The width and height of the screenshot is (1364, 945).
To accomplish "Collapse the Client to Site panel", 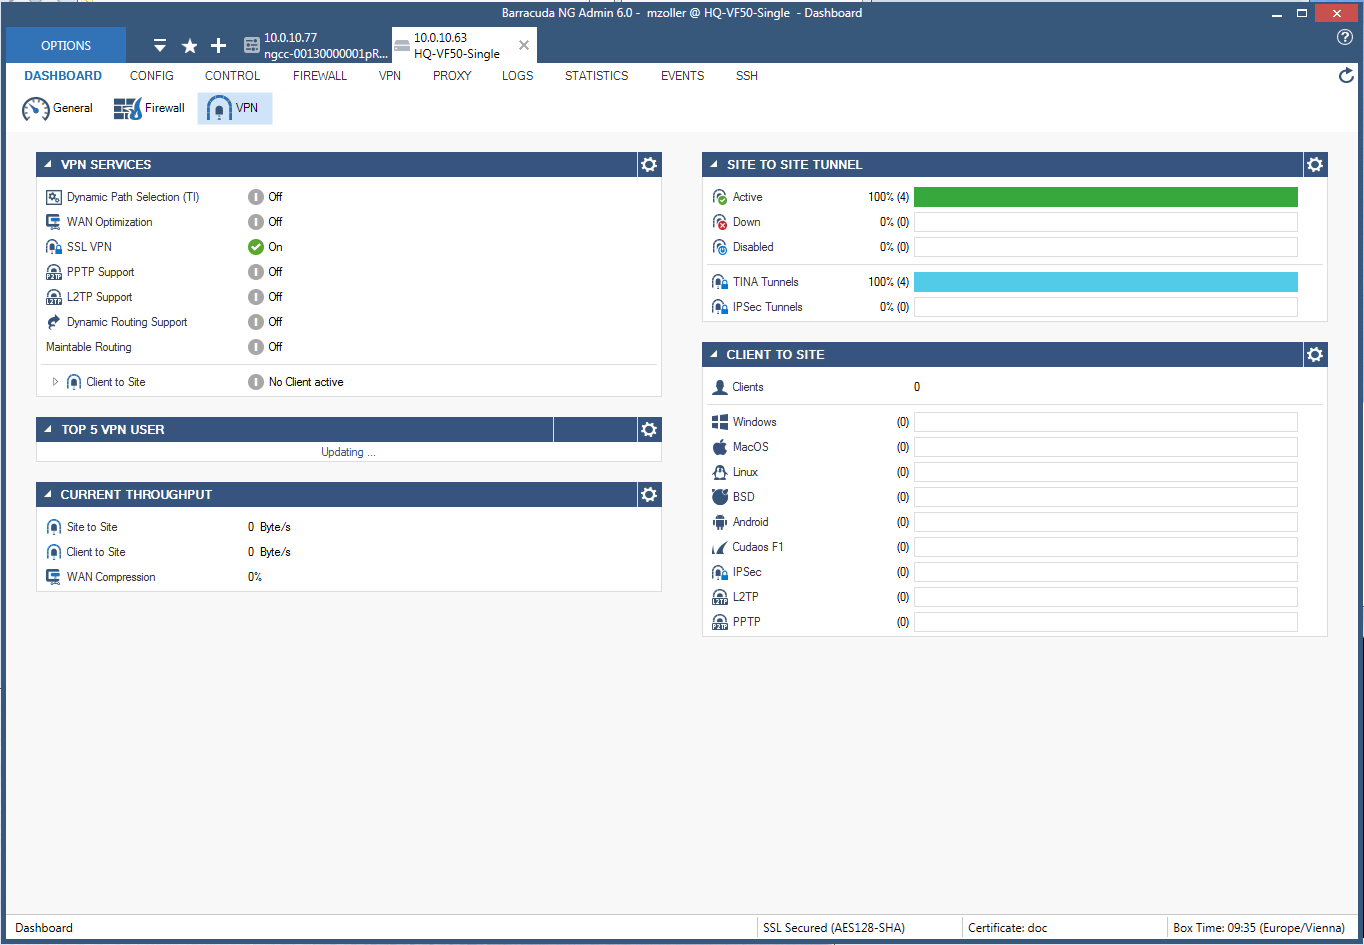I will 714,355.
